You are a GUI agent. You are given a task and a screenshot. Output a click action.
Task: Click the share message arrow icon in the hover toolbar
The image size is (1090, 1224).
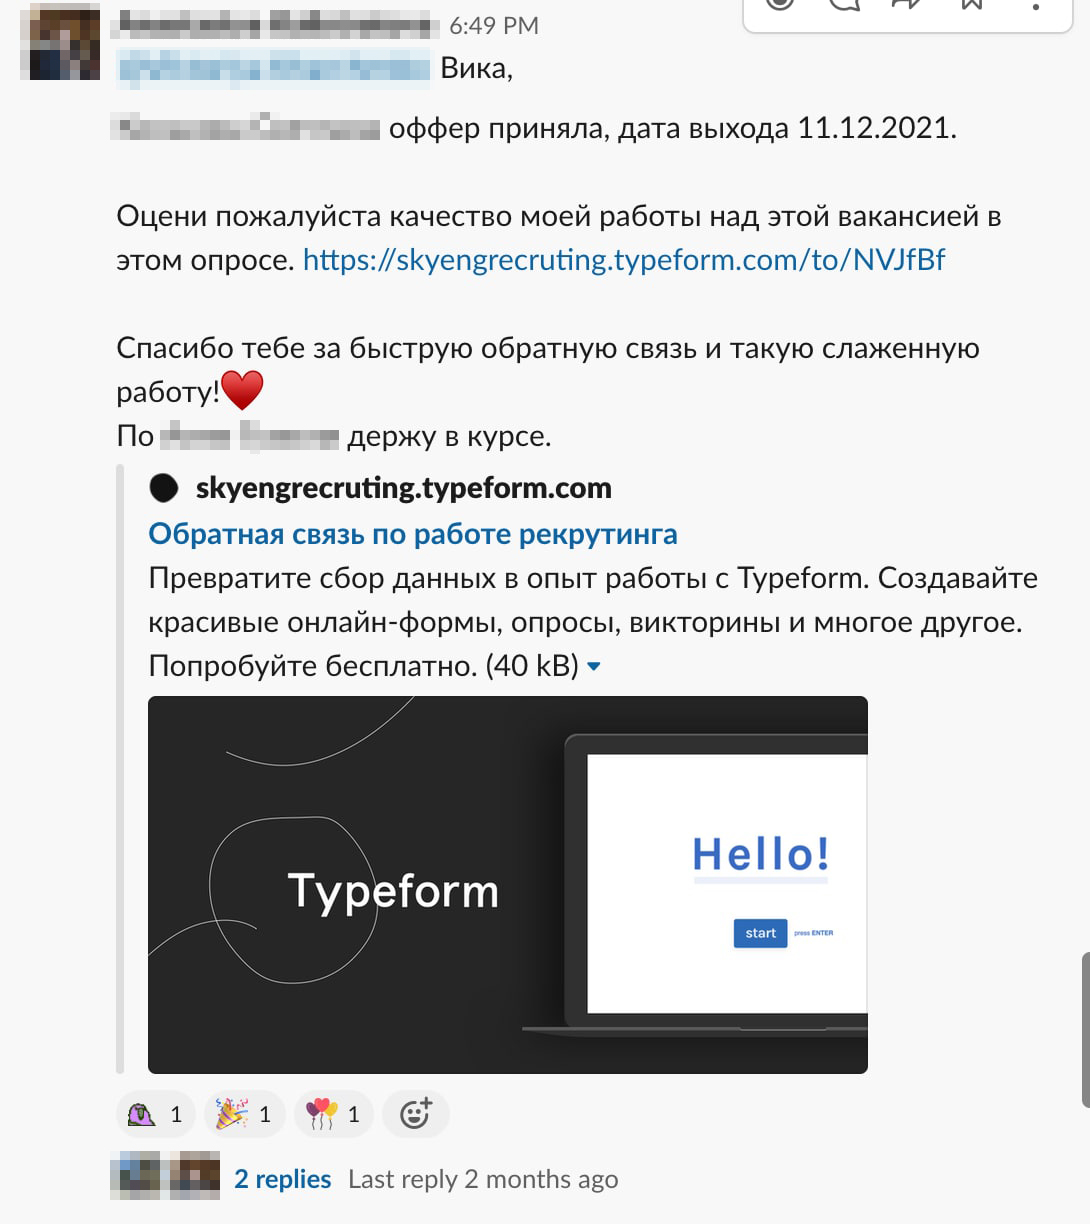point(907,5)
